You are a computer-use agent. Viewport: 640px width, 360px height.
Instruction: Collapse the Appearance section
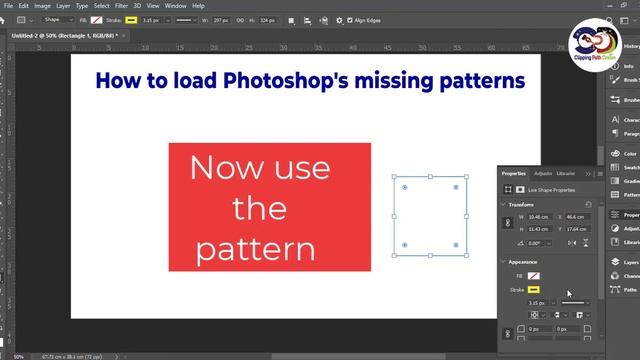tap(503, 262)
